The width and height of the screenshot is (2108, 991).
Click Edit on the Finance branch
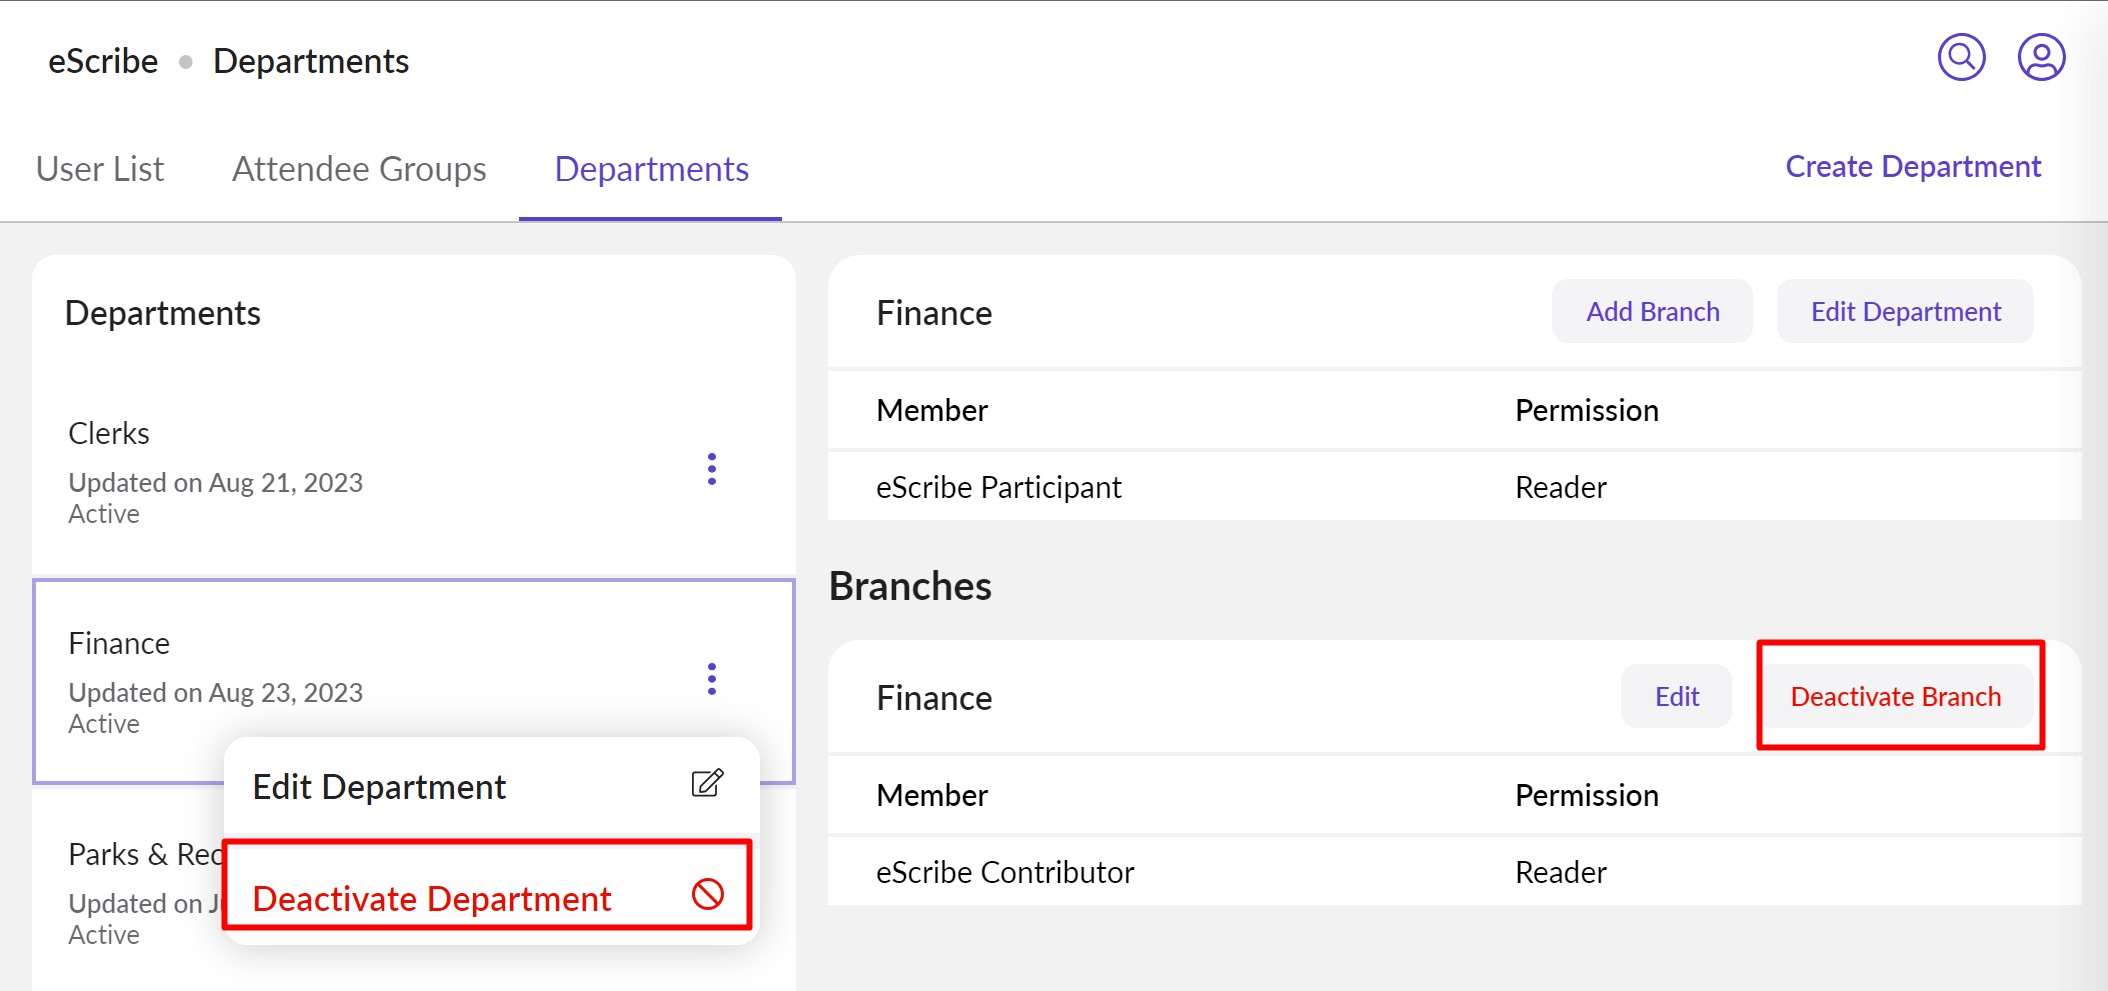1676,697
